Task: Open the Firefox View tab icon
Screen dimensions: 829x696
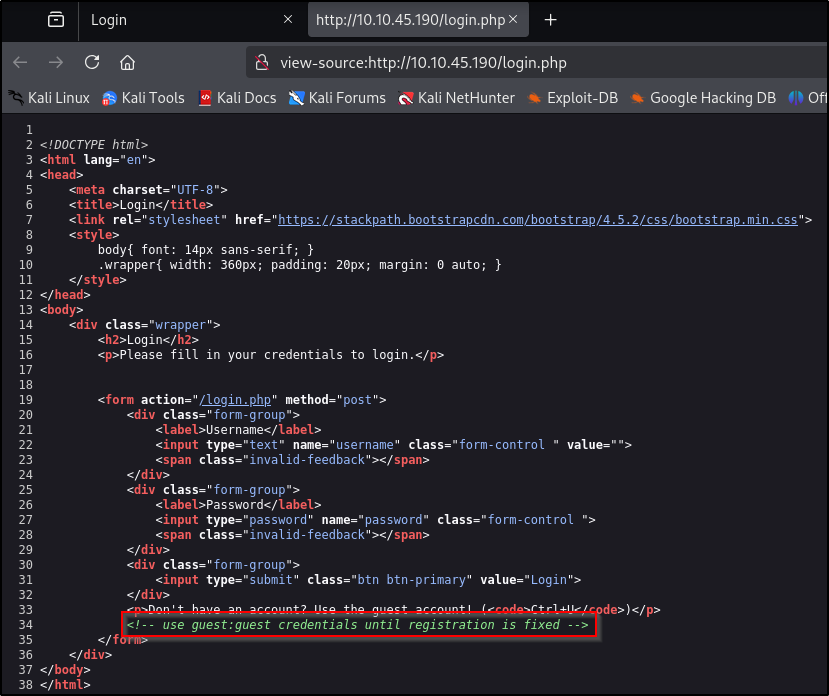Action: [56, 20]
